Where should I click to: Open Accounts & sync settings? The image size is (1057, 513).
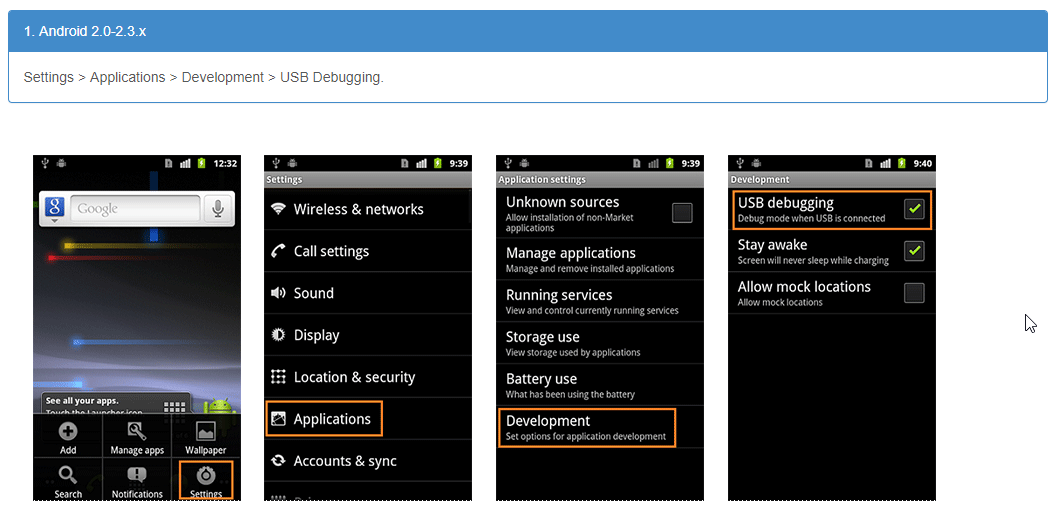coord(367,461)
